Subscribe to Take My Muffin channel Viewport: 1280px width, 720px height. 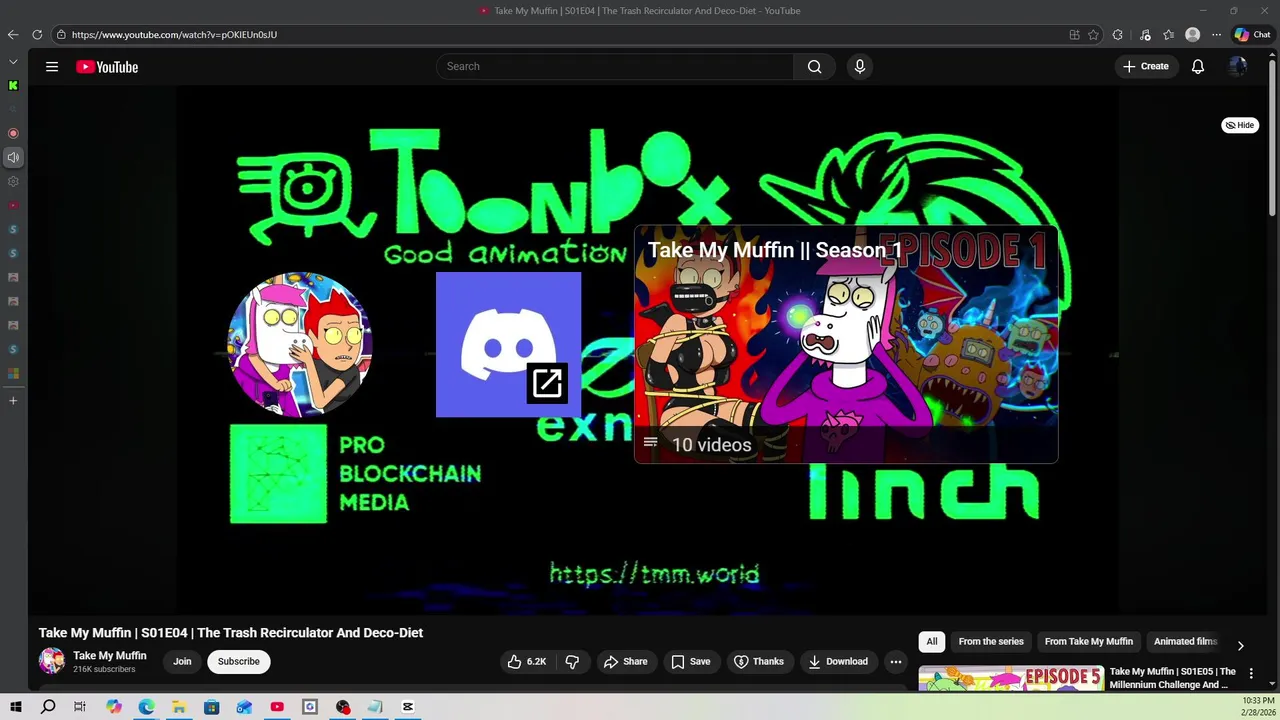[239, 662]
